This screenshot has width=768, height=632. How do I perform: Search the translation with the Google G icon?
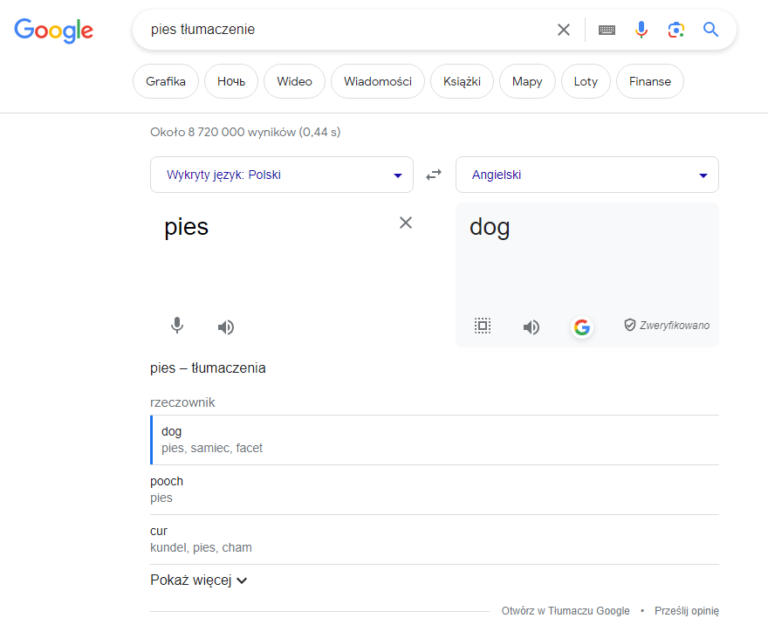582,327
